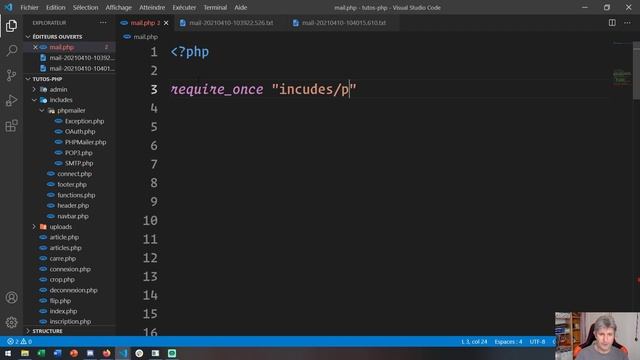
Task: Open the Extensions view
Action: pos(11,125)
